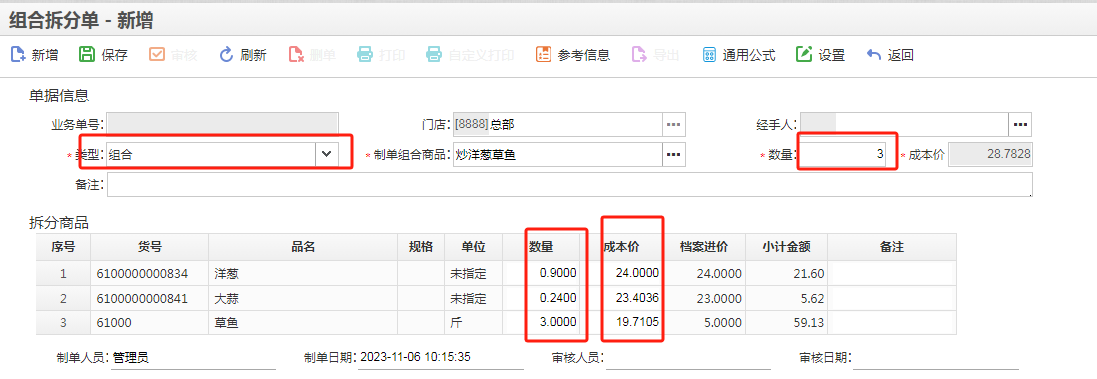Click the 刷新 refresh icon
This screenshot has width=1097, height=379.
click(226, 55)
